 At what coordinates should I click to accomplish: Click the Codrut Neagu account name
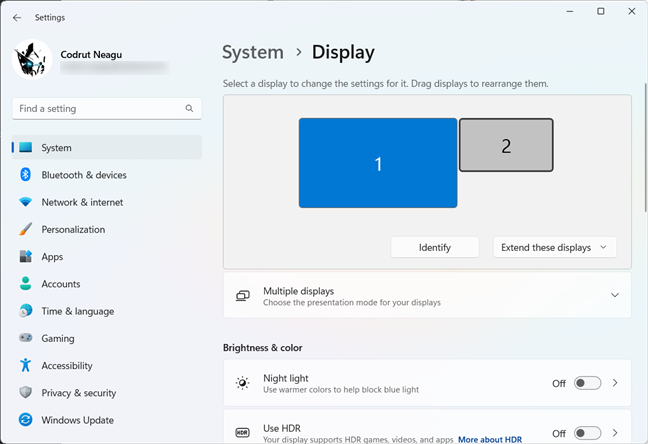click(91, 55)
